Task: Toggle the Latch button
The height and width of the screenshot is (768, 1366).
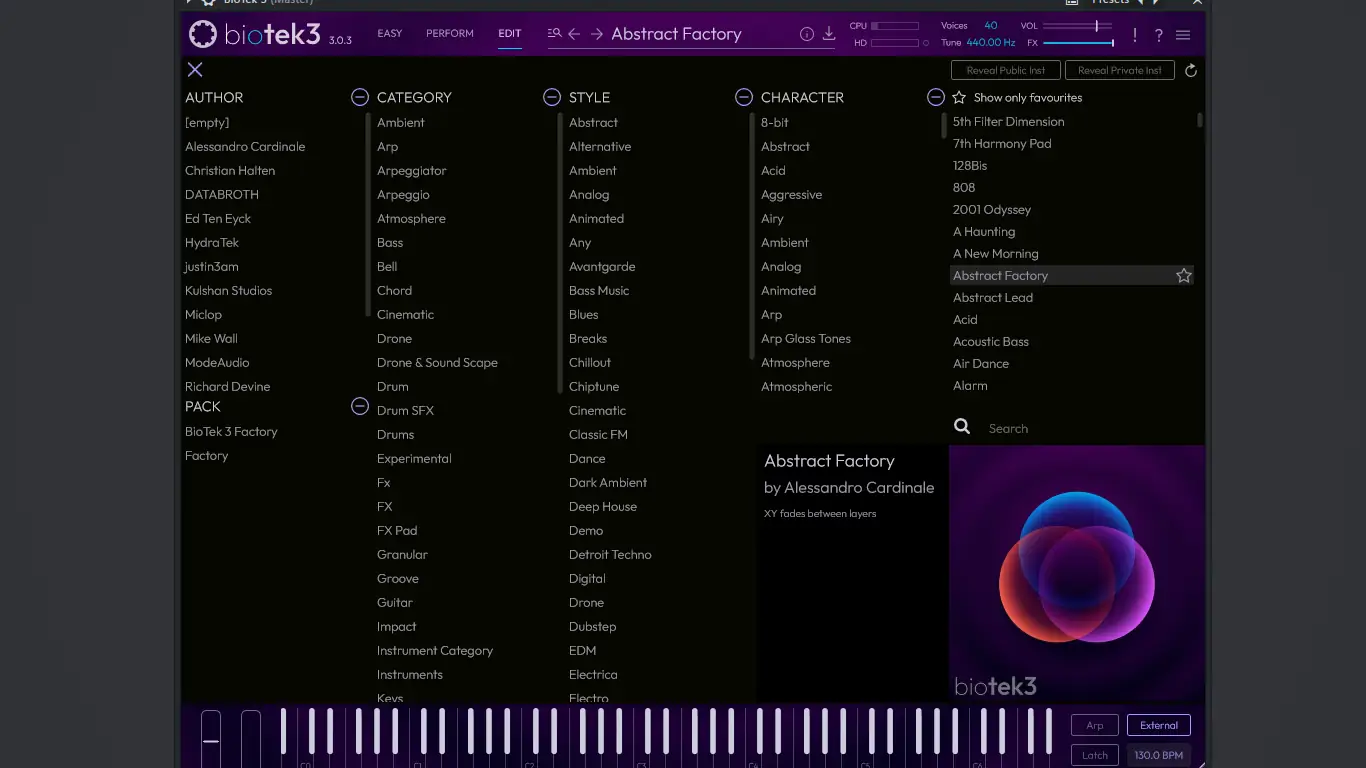Action: tap(1095, 755)
